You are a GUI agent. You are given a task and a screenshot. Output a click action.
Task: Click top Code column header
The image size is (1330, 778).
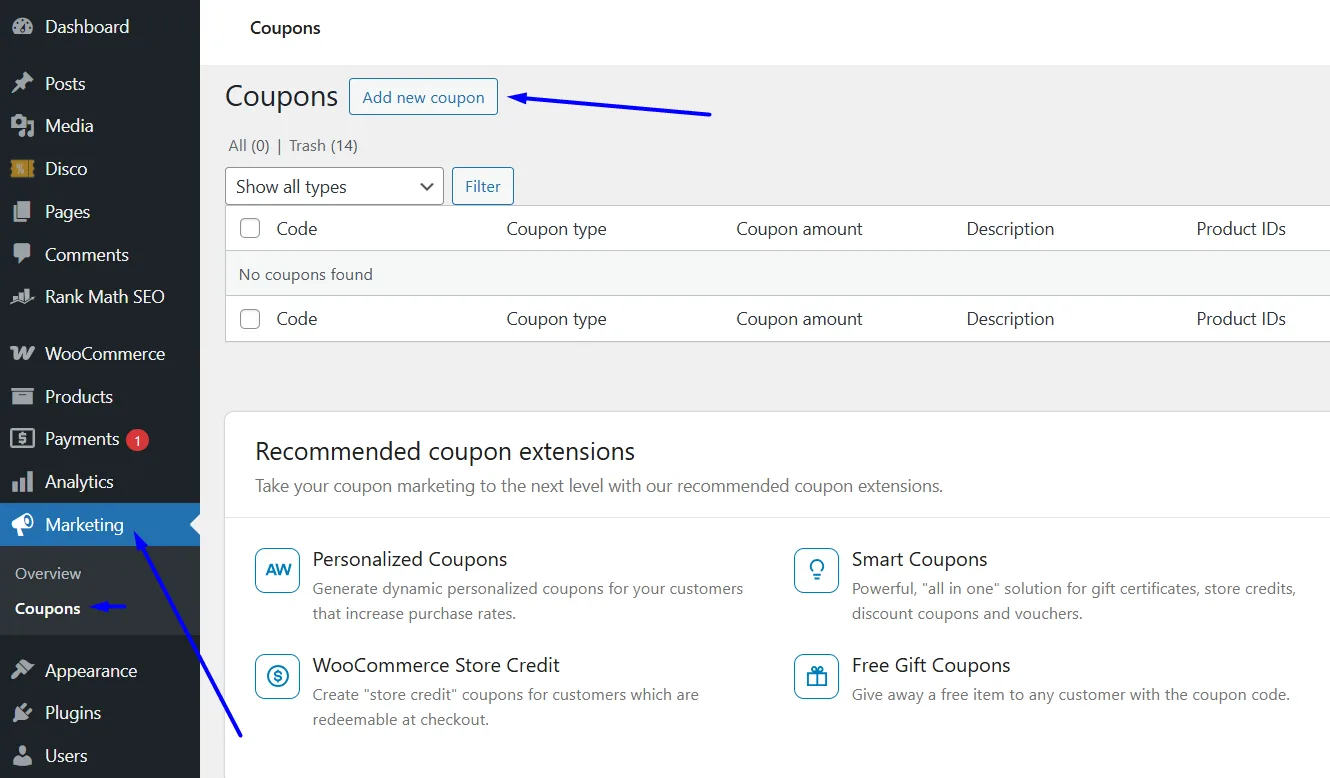297,229
